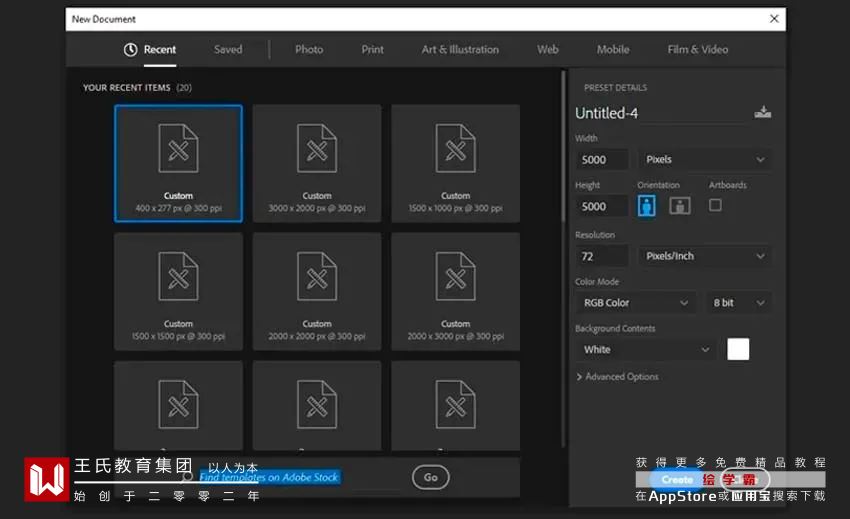Switch to the Photo tab
The width and height of the screenshot is (850, 519).
click(x=309, y=49)
